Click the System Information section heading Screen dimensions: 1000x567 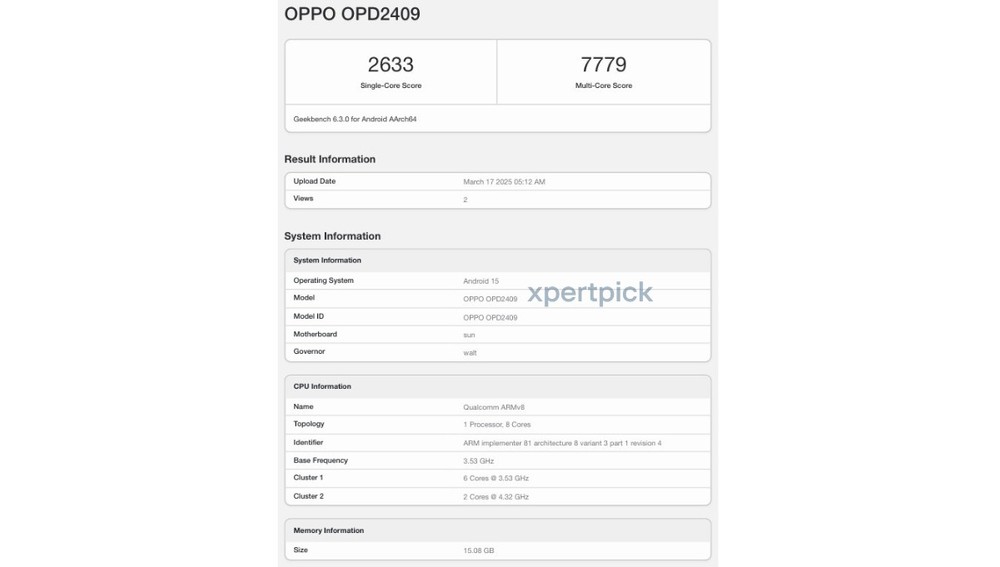pyautogui.click(x=332, y=236)
